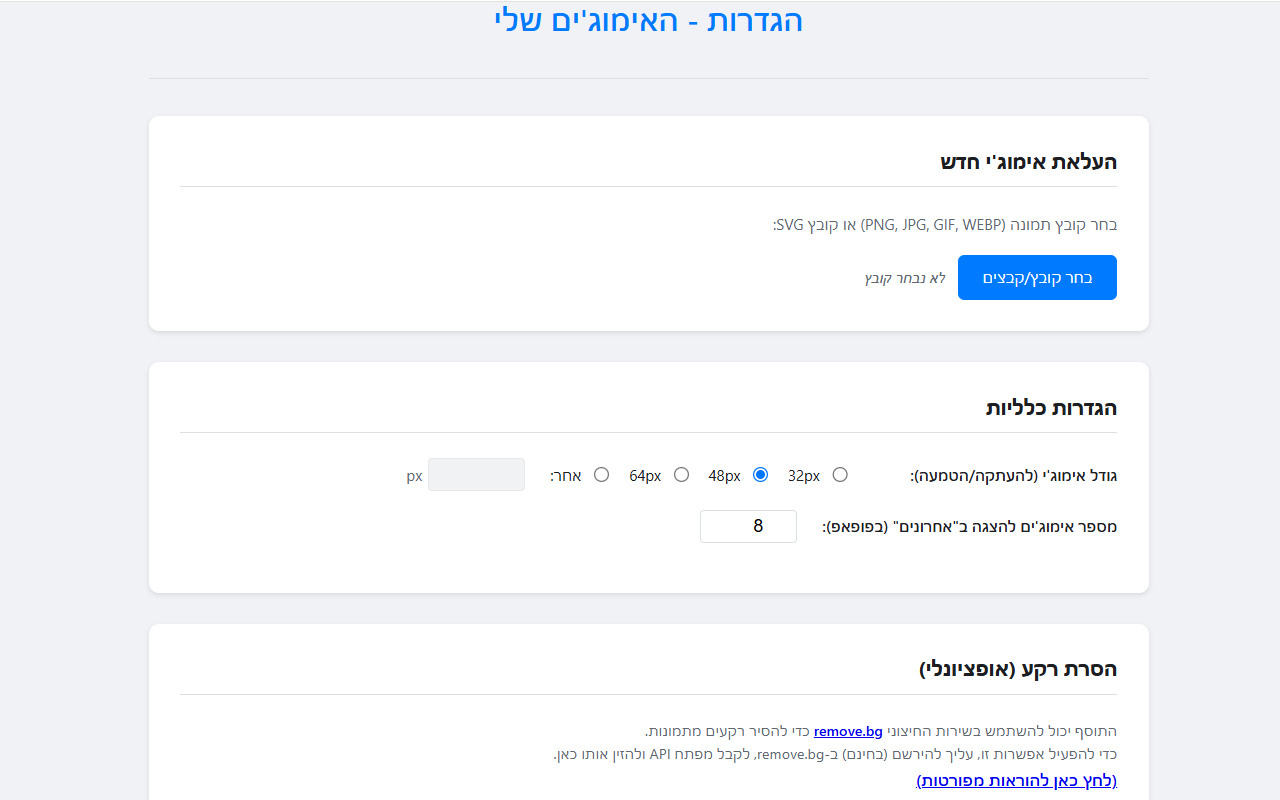Click the 'הגדרות - האימוג'ים שלי' page title
This screenshot has height=800, width=1280.
pos(648,20)
